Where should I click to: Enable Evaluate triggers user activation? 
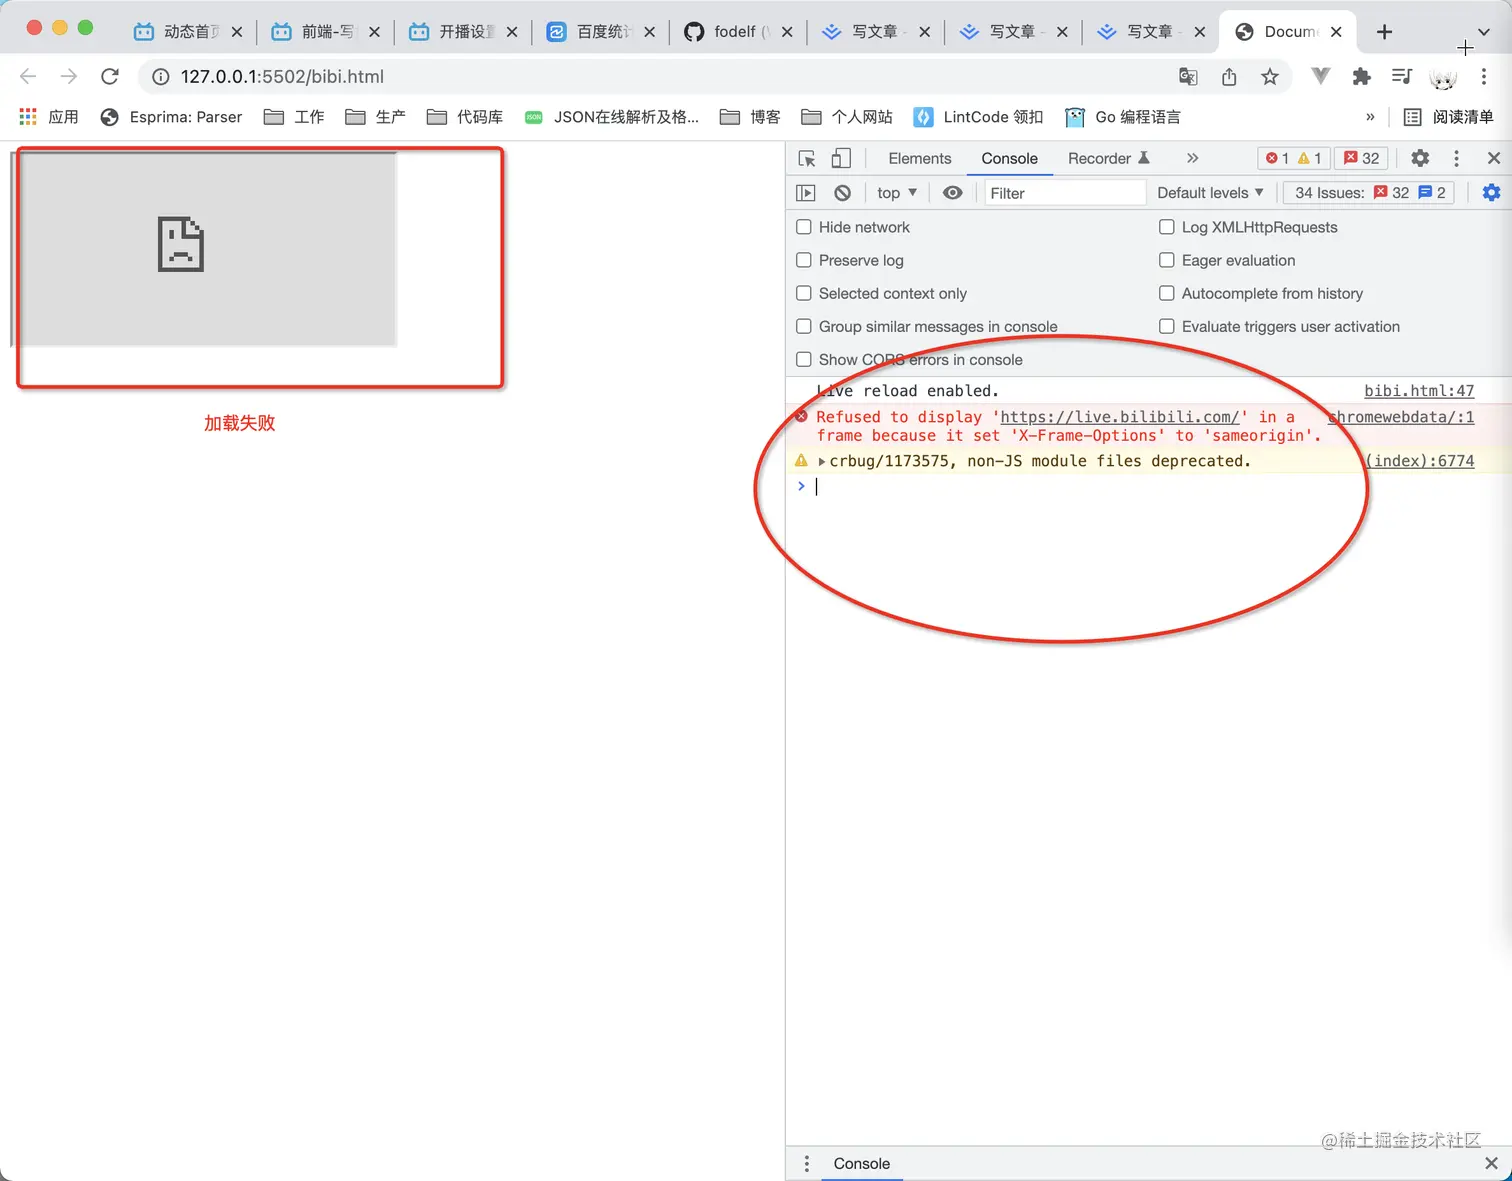pyautogui.click(x=1167, y=326)
